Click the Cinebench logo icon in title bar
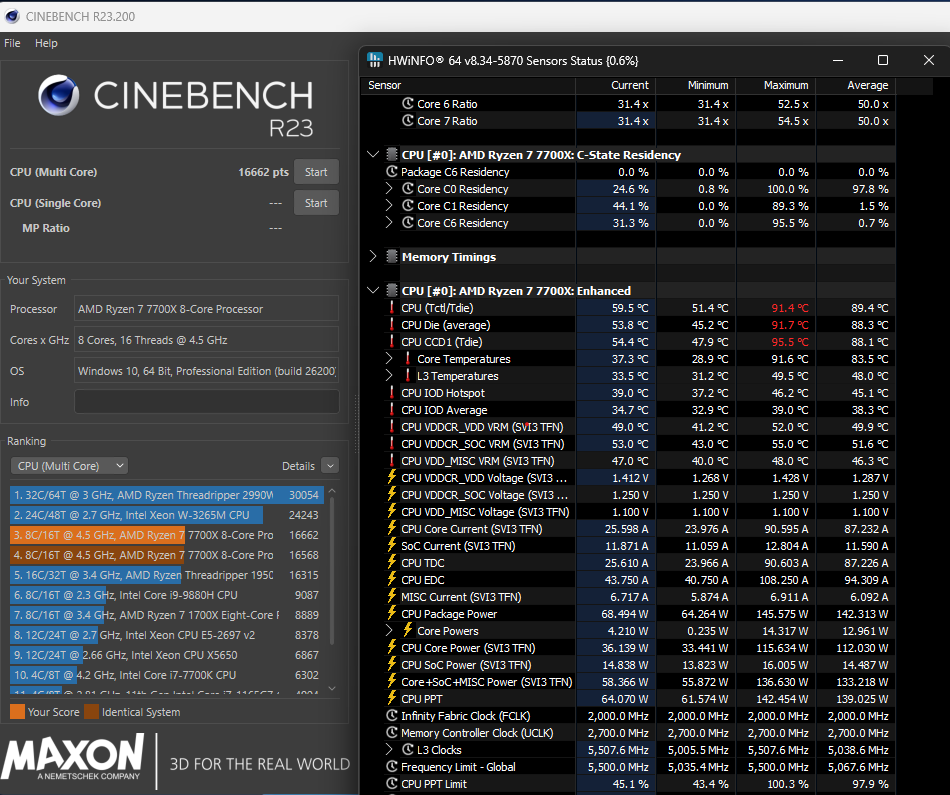The height and width of the screenshot is (795, 950). coord(12,16)
